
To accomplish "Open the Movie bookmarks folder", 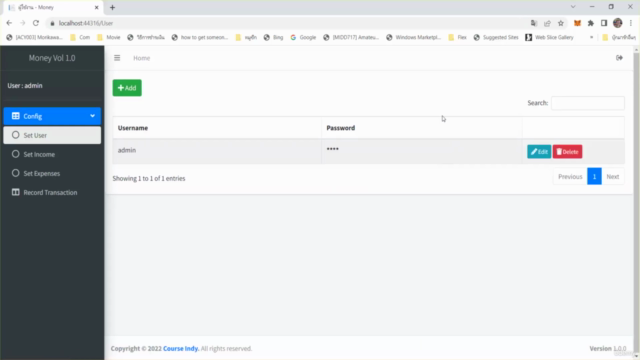I will tap(109, 37).
